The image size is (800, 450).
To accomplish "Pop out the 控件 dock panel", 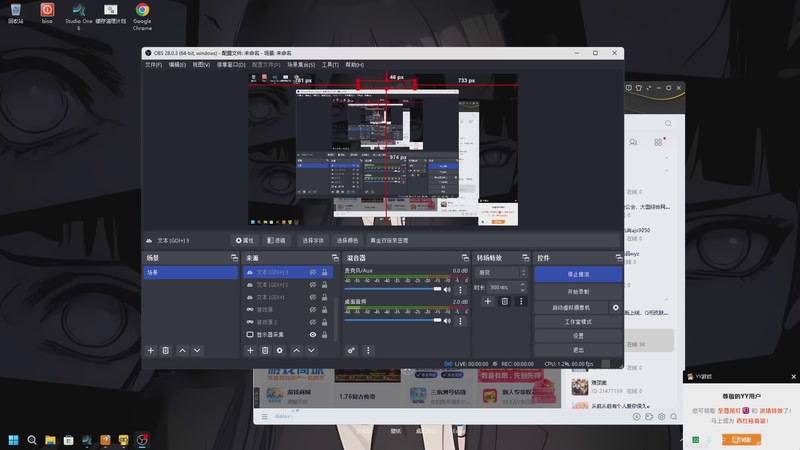I will point(618,258).
